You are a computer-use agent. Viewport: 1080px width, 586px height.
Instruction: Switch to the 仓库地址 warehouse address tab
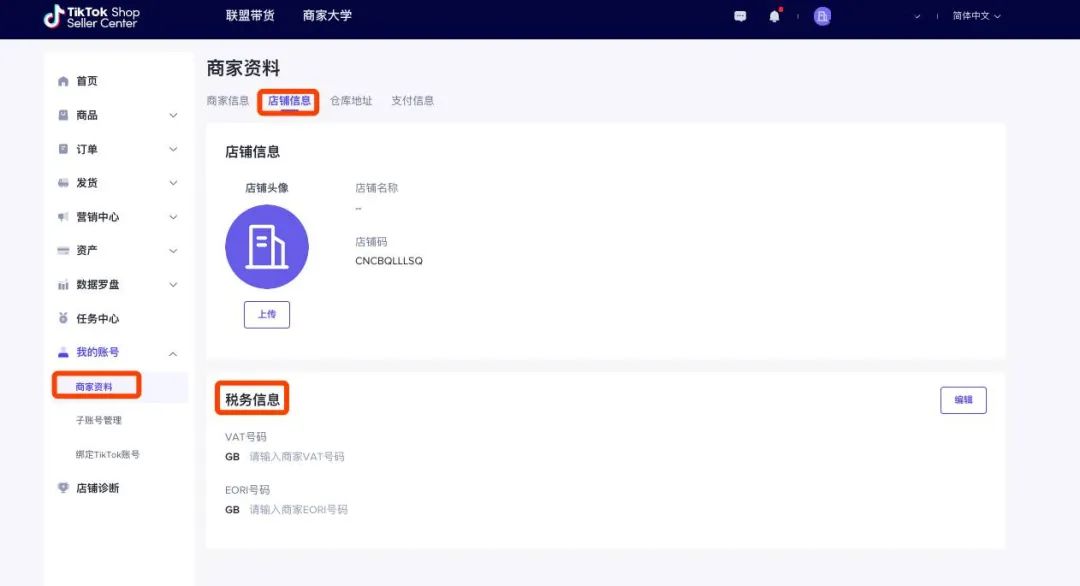tap(351, 100)
